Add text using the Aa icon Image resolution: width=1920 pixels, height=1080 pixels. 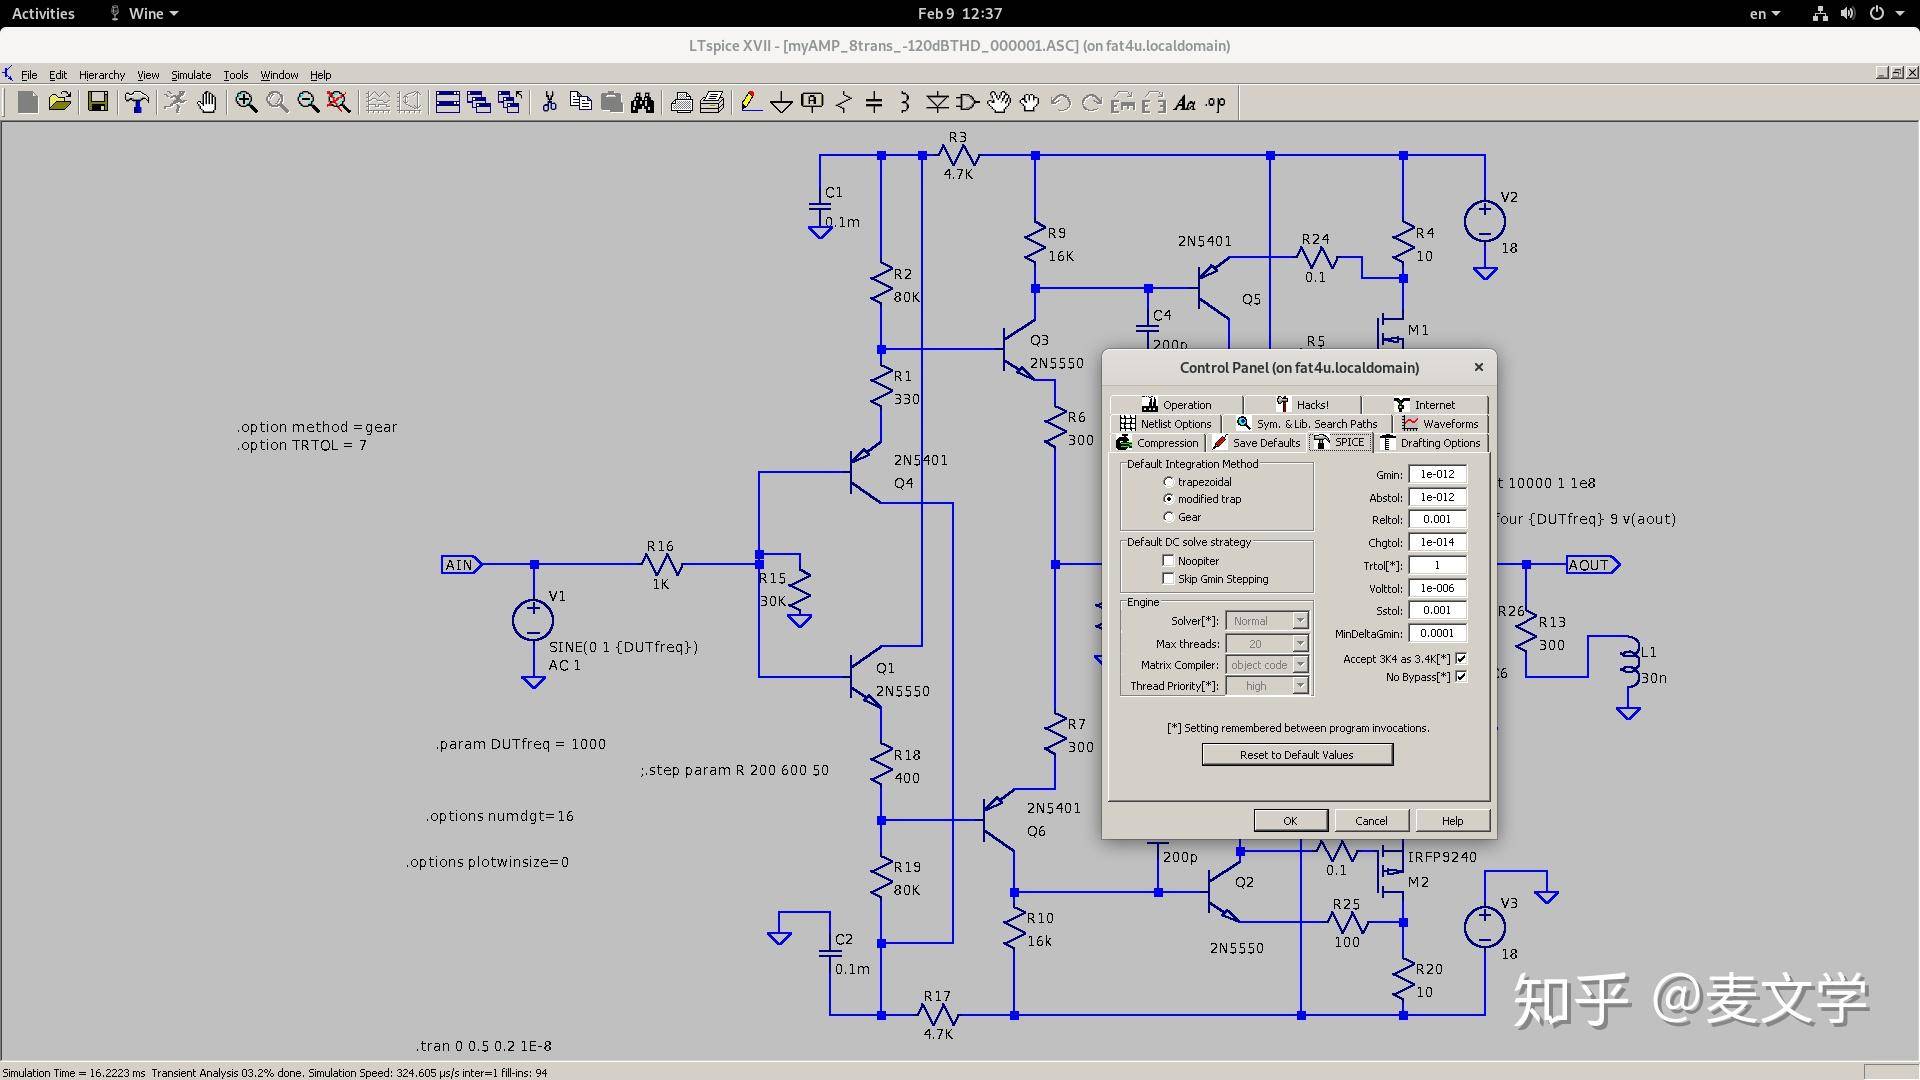pos(1185,102)
